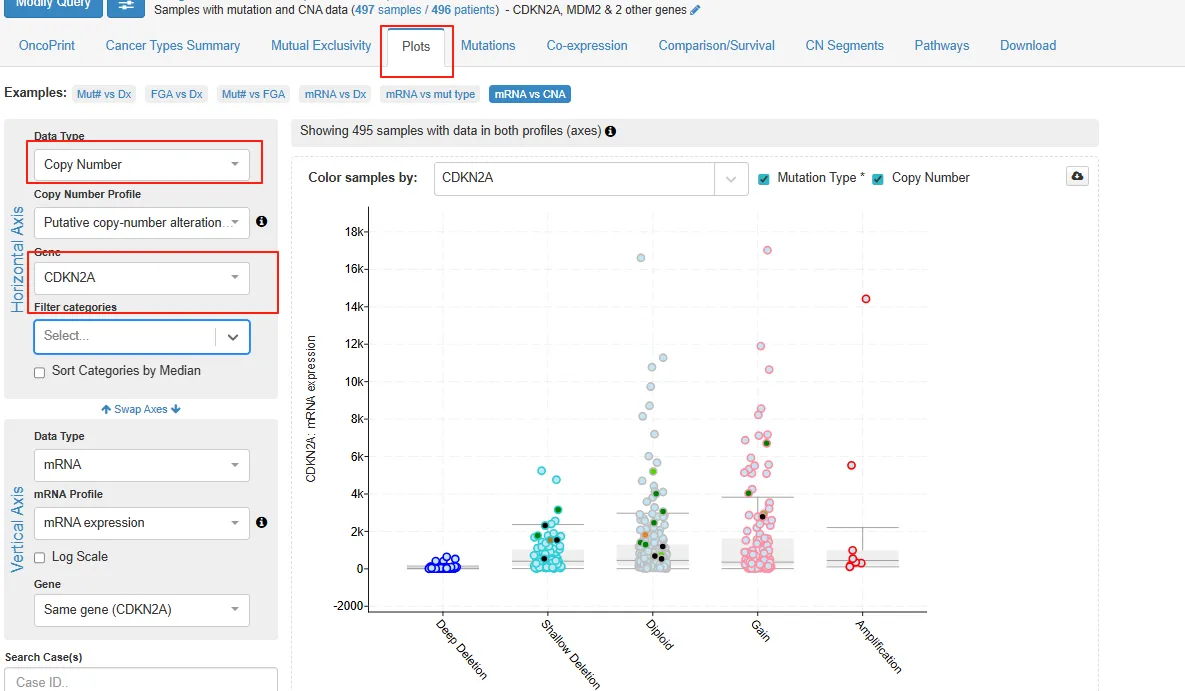
Task: Click the red Amplification outlier dot near 14k
Action: coord(866,299)
